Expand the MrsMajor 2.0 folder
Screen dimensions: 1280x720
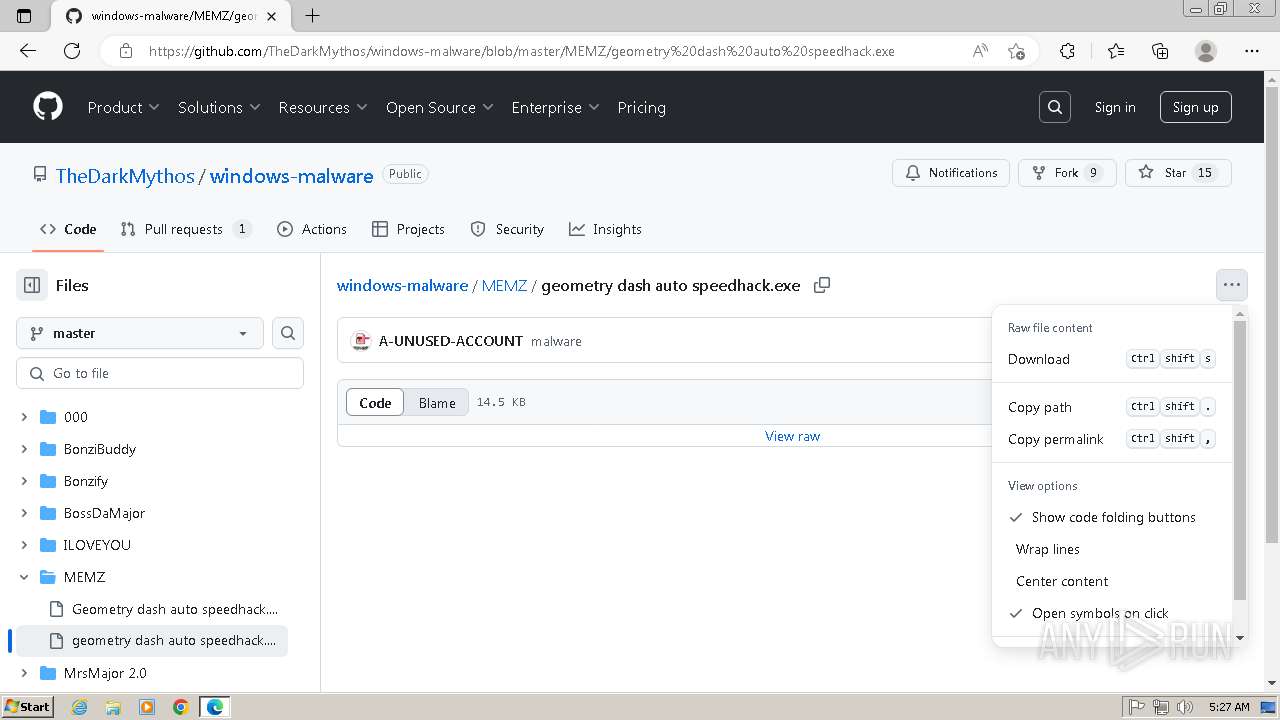click(x=24, y=673)
